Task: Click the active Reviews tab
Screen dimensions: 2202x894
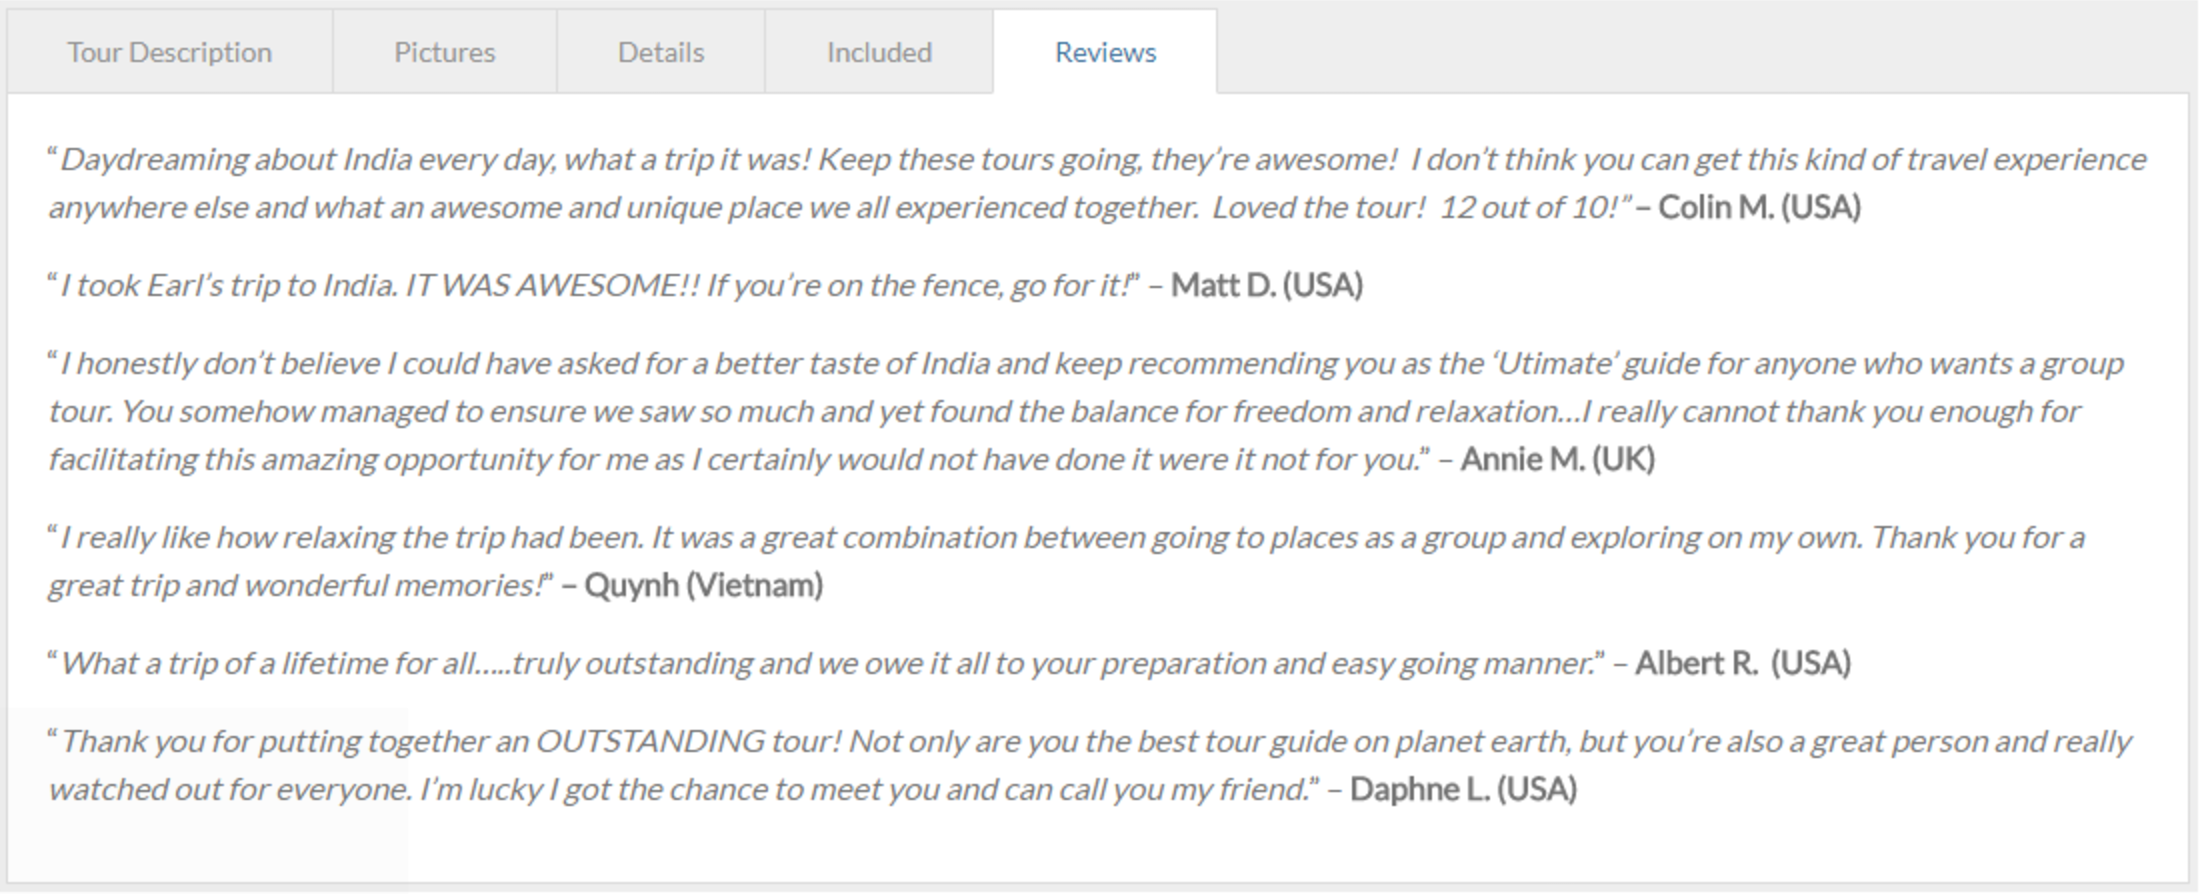Action: pos(1105,52)
